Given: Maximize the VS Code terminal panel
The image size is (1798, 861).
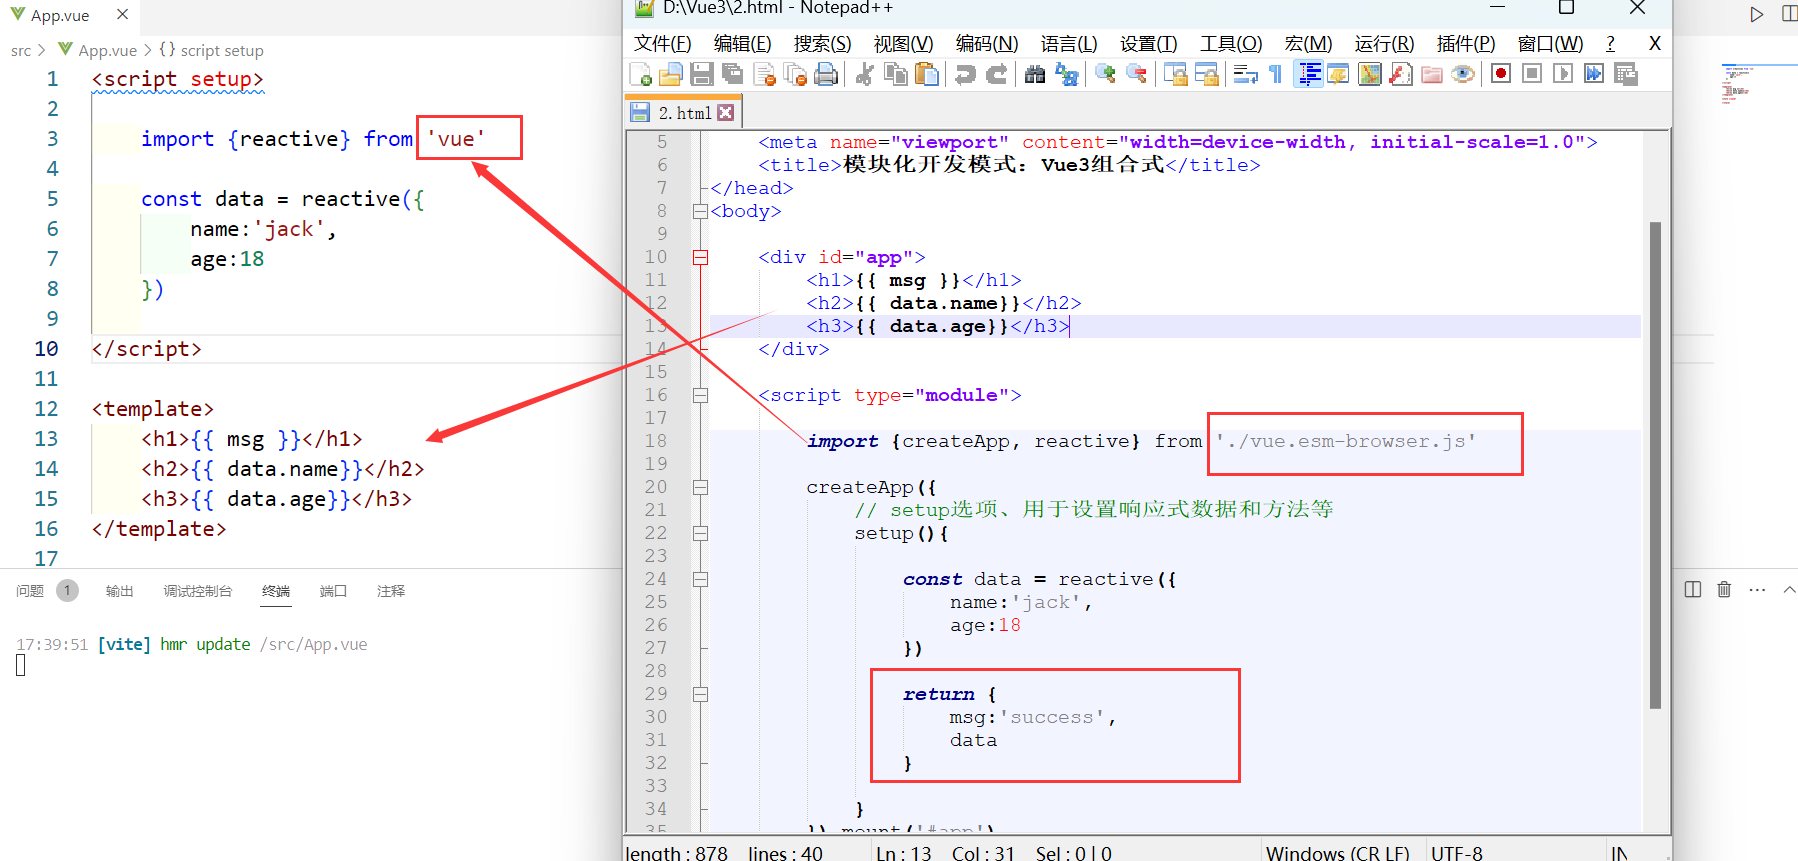Looking at the screenshot, I should pyautogui.click(x=1789, y=590).
